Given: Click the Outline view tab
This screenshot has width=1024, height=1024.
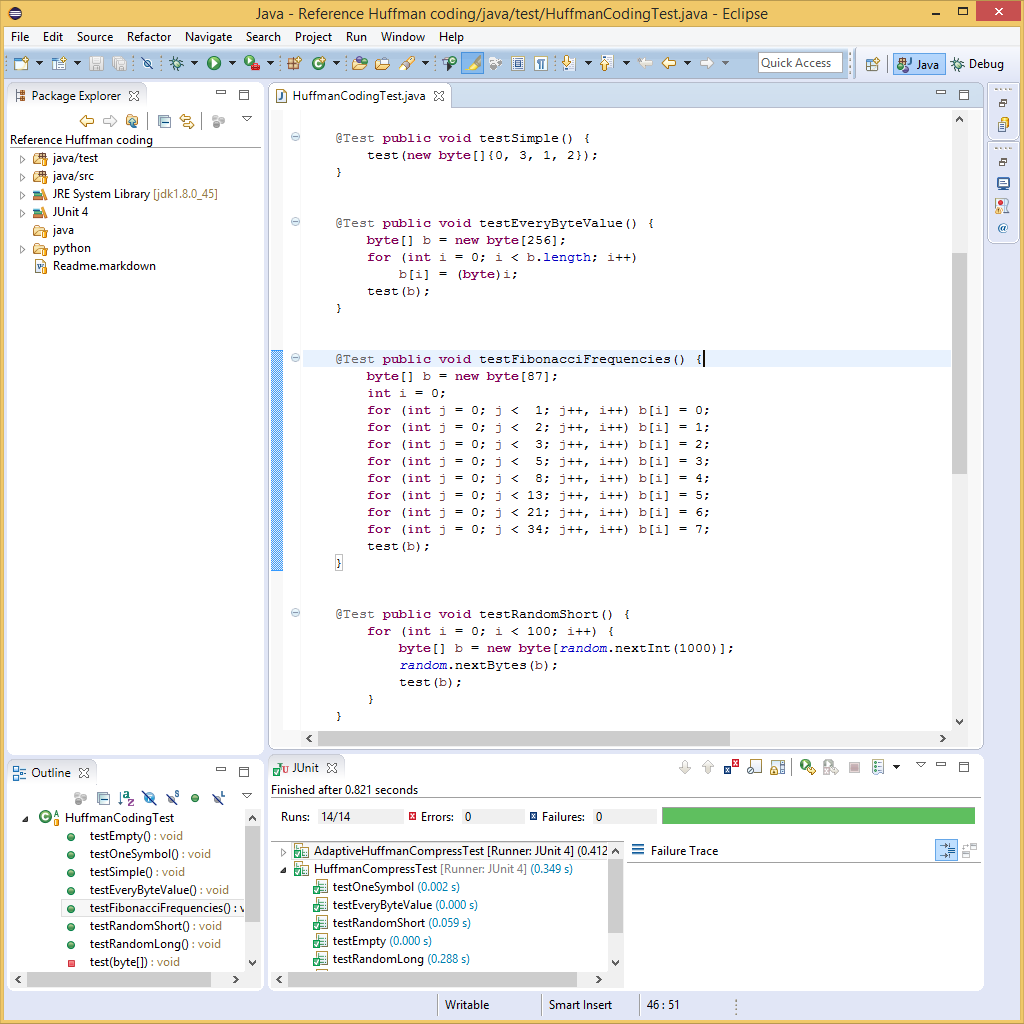Looking at the screenshot, I should [51, 773].
